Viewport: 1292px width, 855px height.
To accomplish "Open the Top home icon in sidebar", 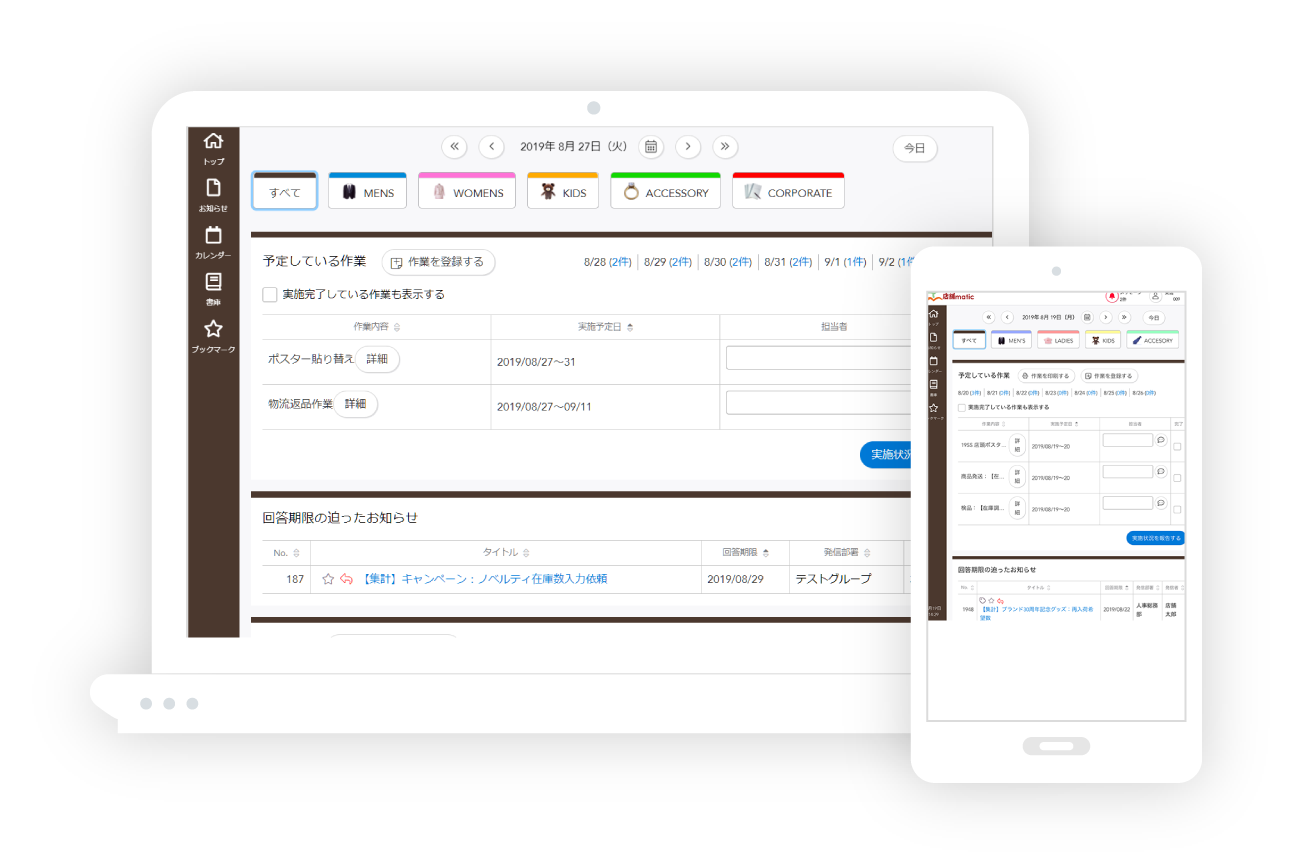I will point(213,142).
